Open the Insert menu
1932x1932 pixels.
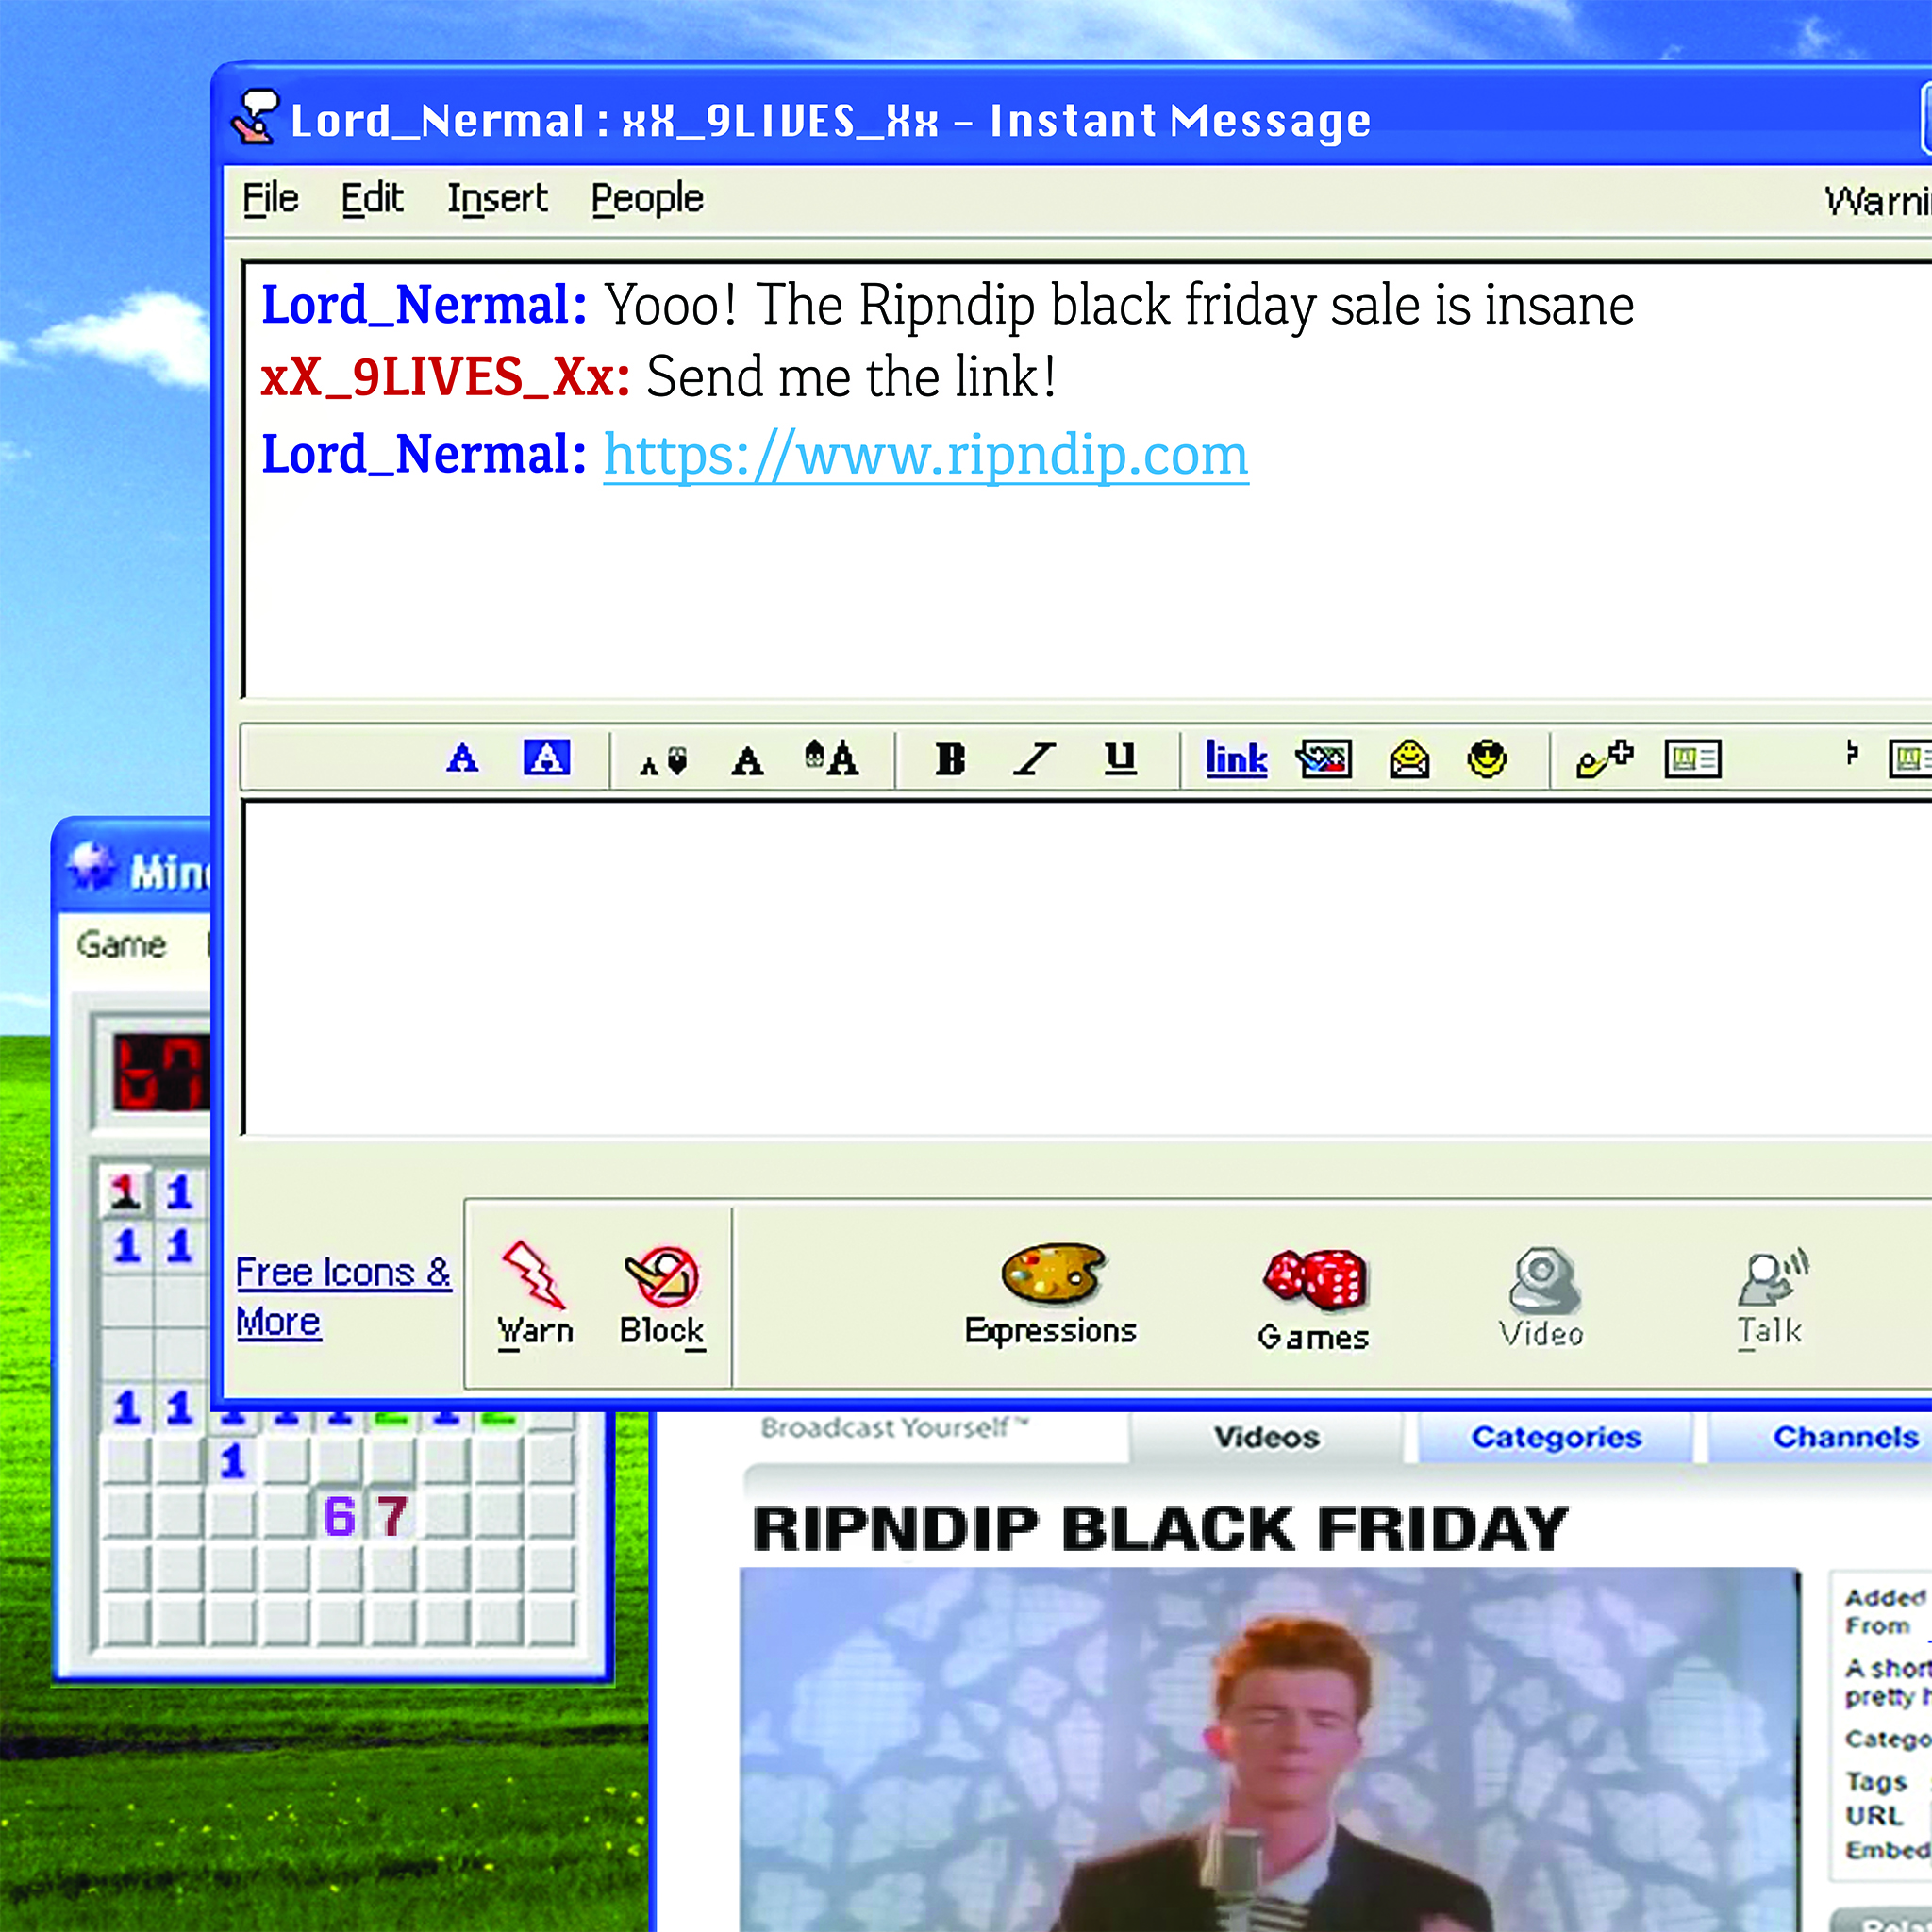(x=497, y=198)
